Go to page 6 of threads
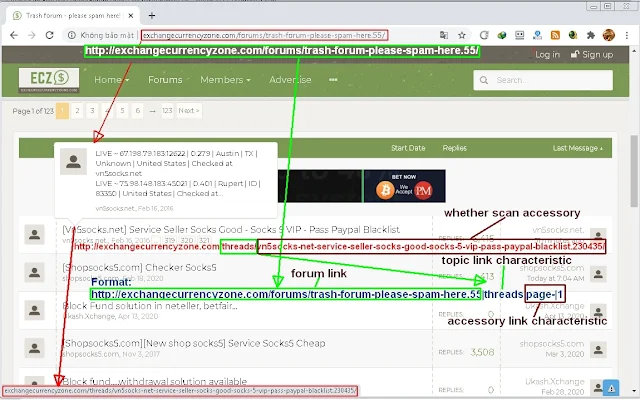The width and height of the screenshot is (640, 400). [138, 111]
